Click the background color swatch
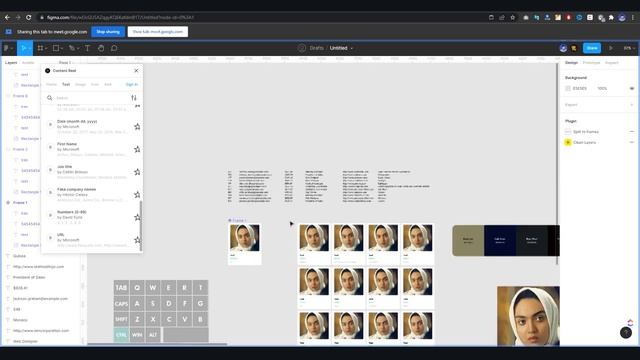 pyautogui.click(x=568, y=89)
